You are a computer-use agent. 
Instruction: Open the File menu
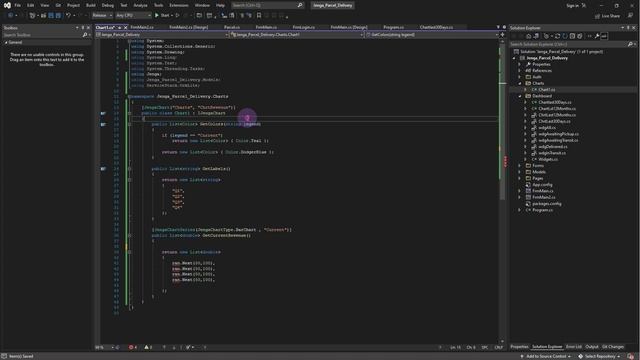tap(18, 5)
